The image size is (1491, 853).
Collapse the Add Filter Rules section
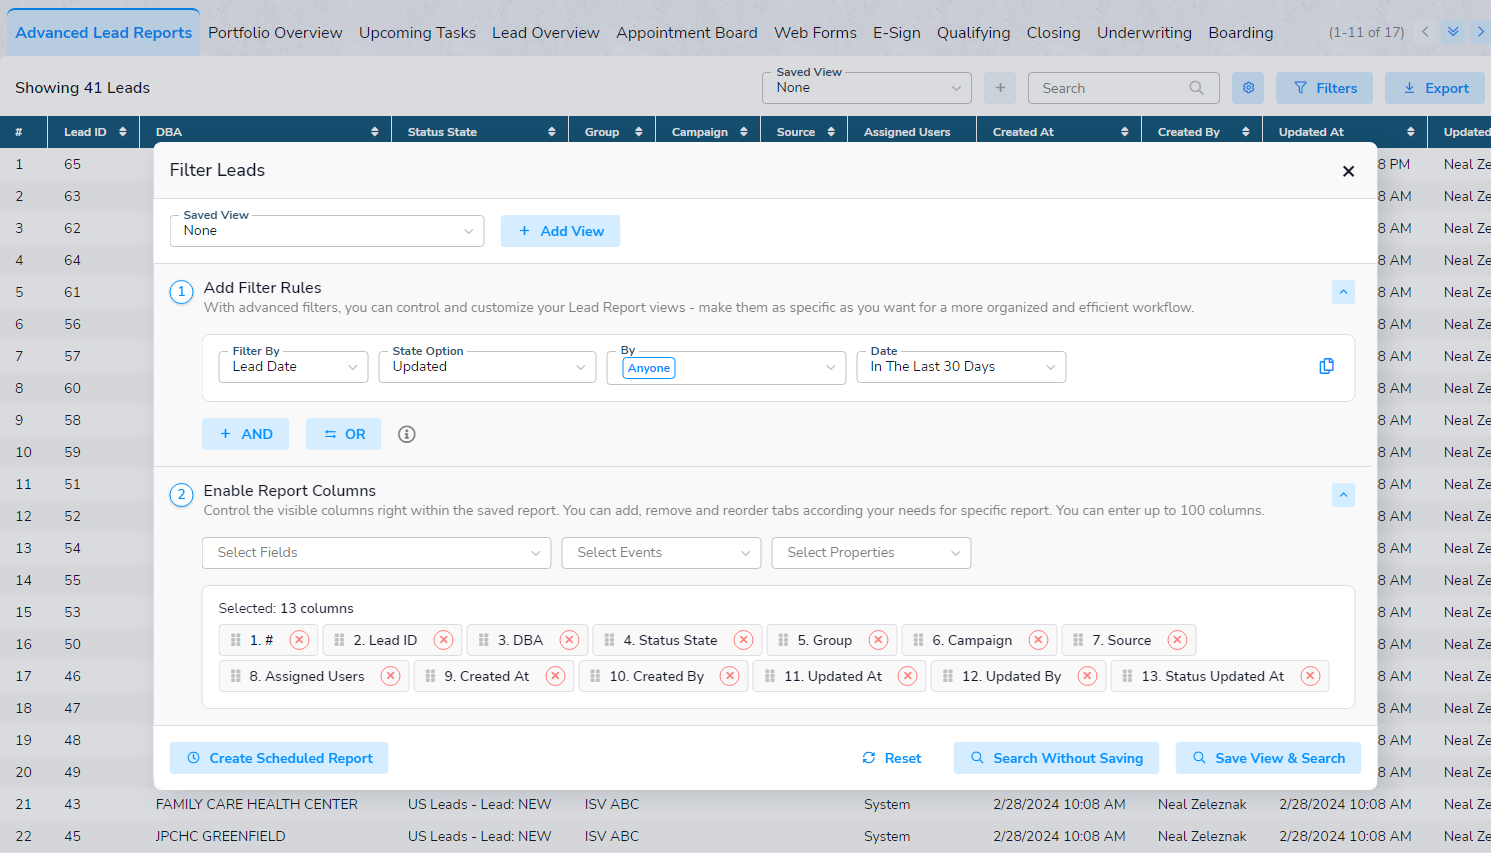pyautogui.click(x=1343, y=292)
